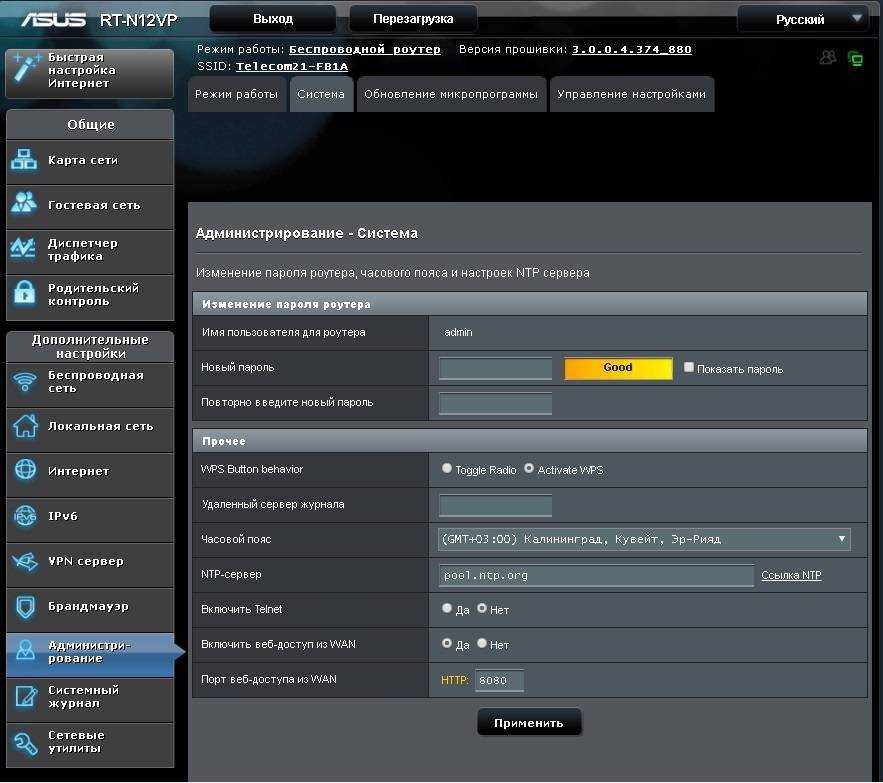
Task: Open the Часовой пояс timezone dropdown
Action: [x=644, y=539]
